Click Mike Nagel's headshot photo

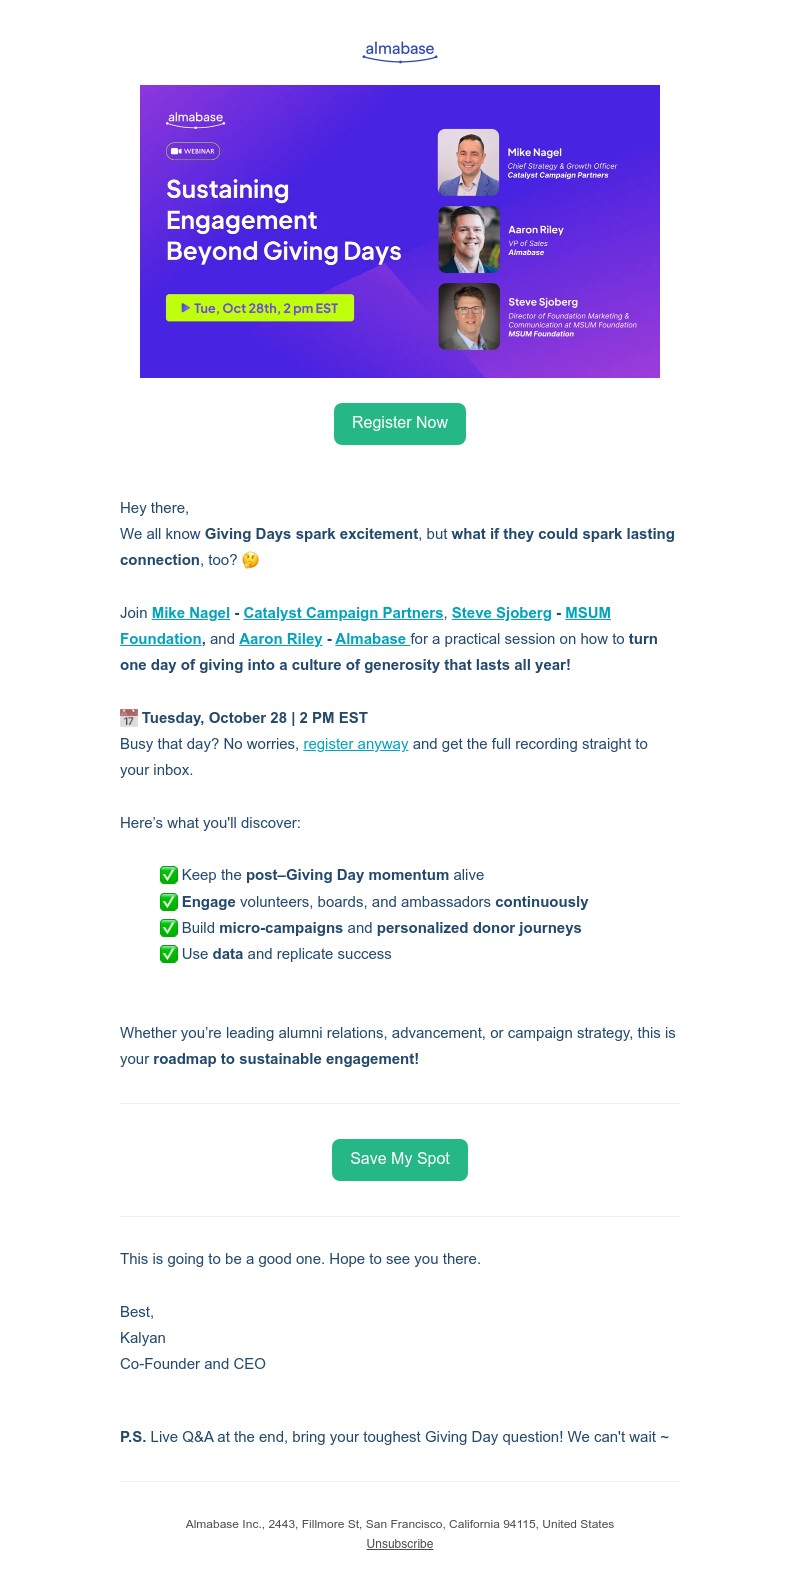click(x=468, y=162)
